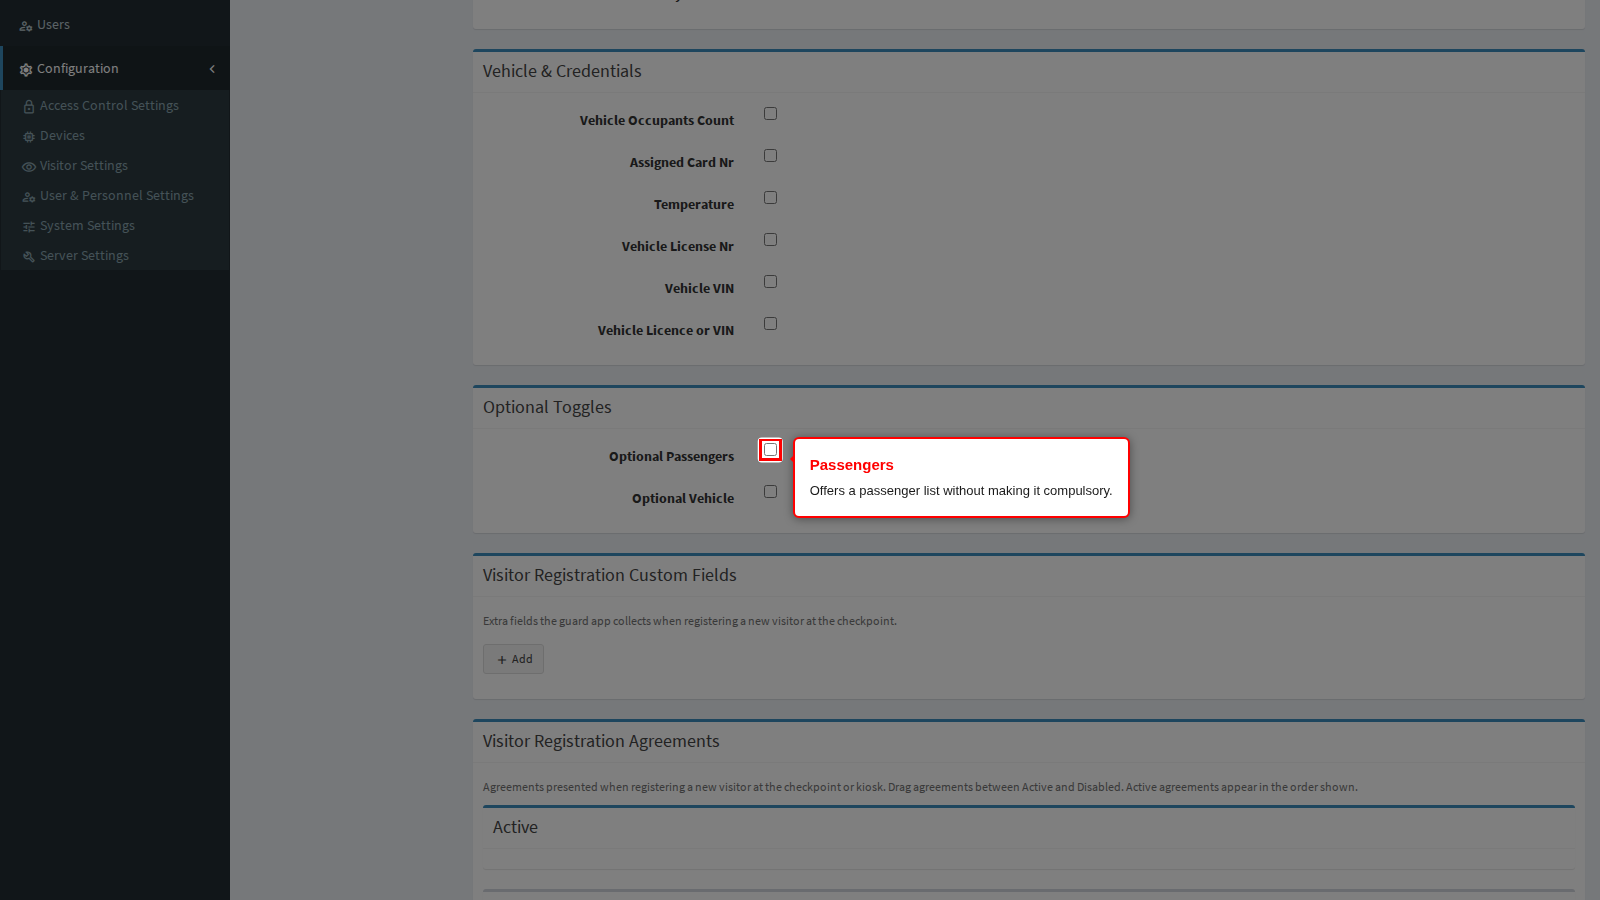The height and width of the screenshot is (900, 1600).
Task: Click the User & Personnel Settings icon
Action: (29, 196)
